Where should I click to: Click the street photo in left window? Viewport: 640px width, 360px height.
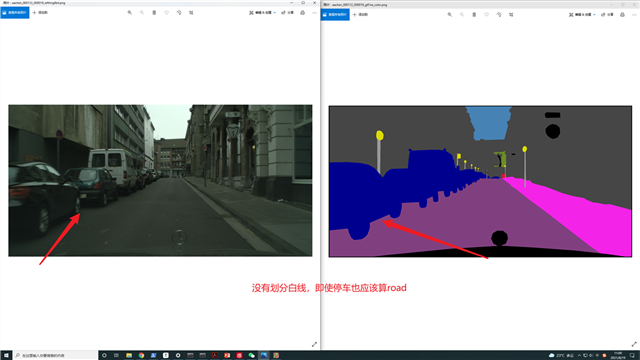point(160,180)
